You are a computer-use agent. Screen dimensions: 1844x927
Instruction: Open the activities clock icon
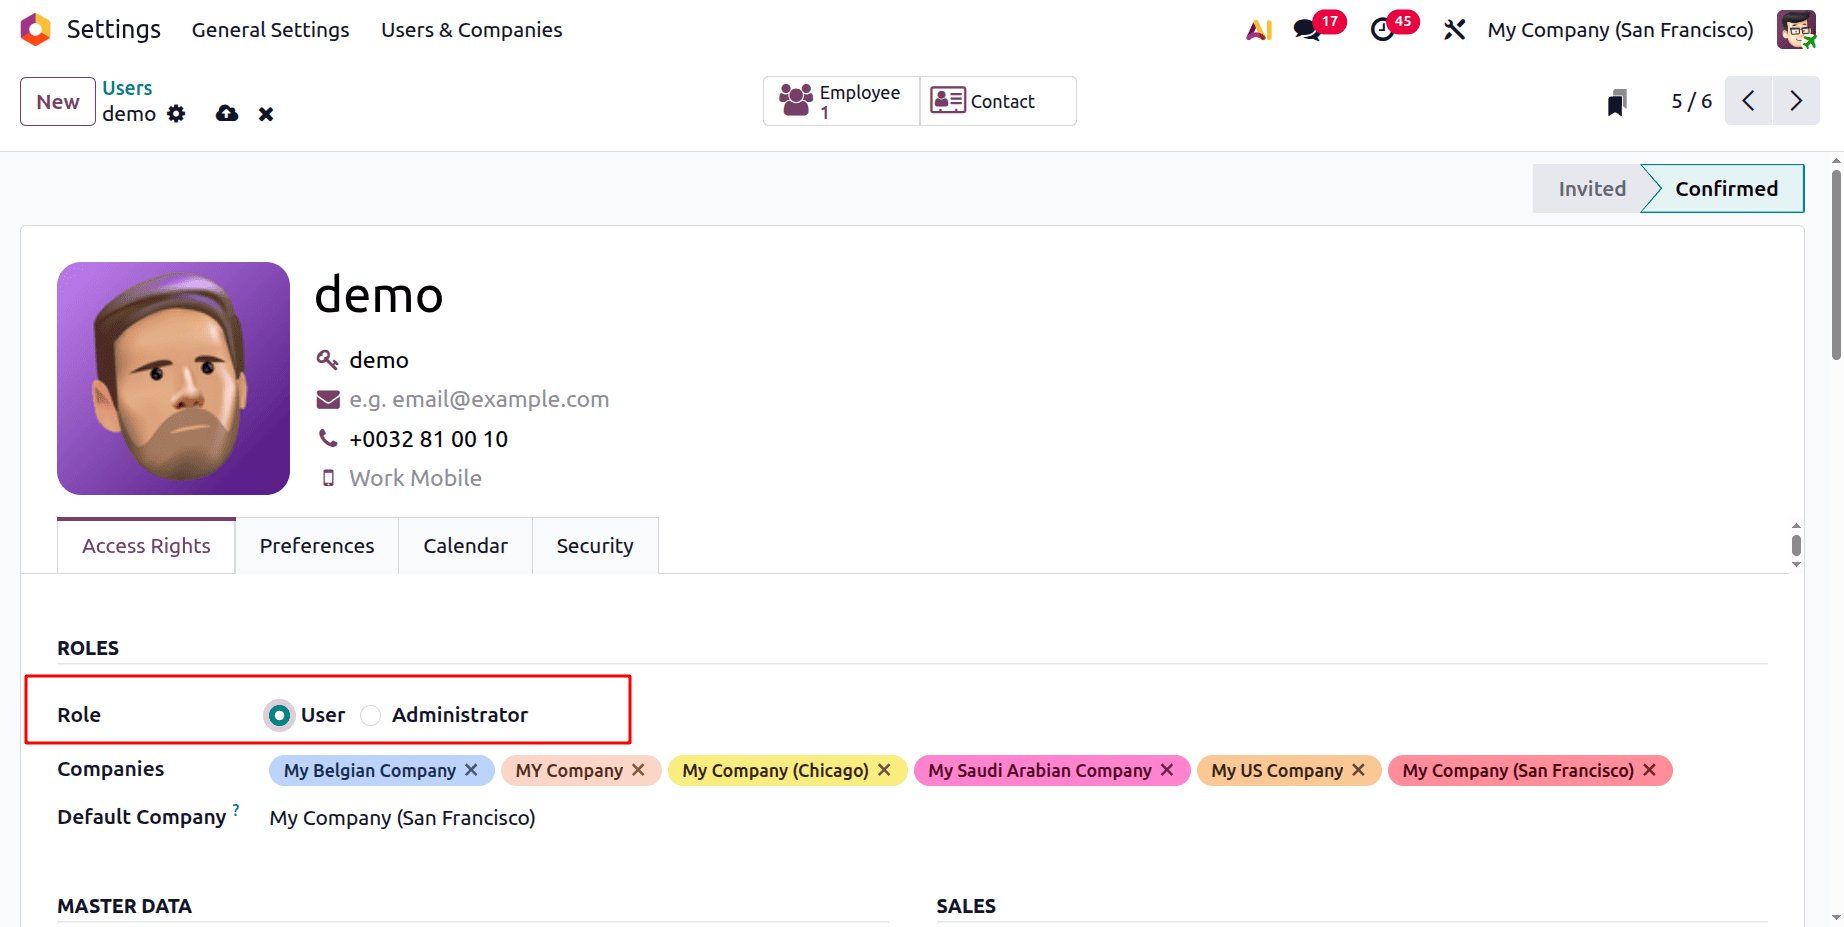click(x=1382, y=30)
